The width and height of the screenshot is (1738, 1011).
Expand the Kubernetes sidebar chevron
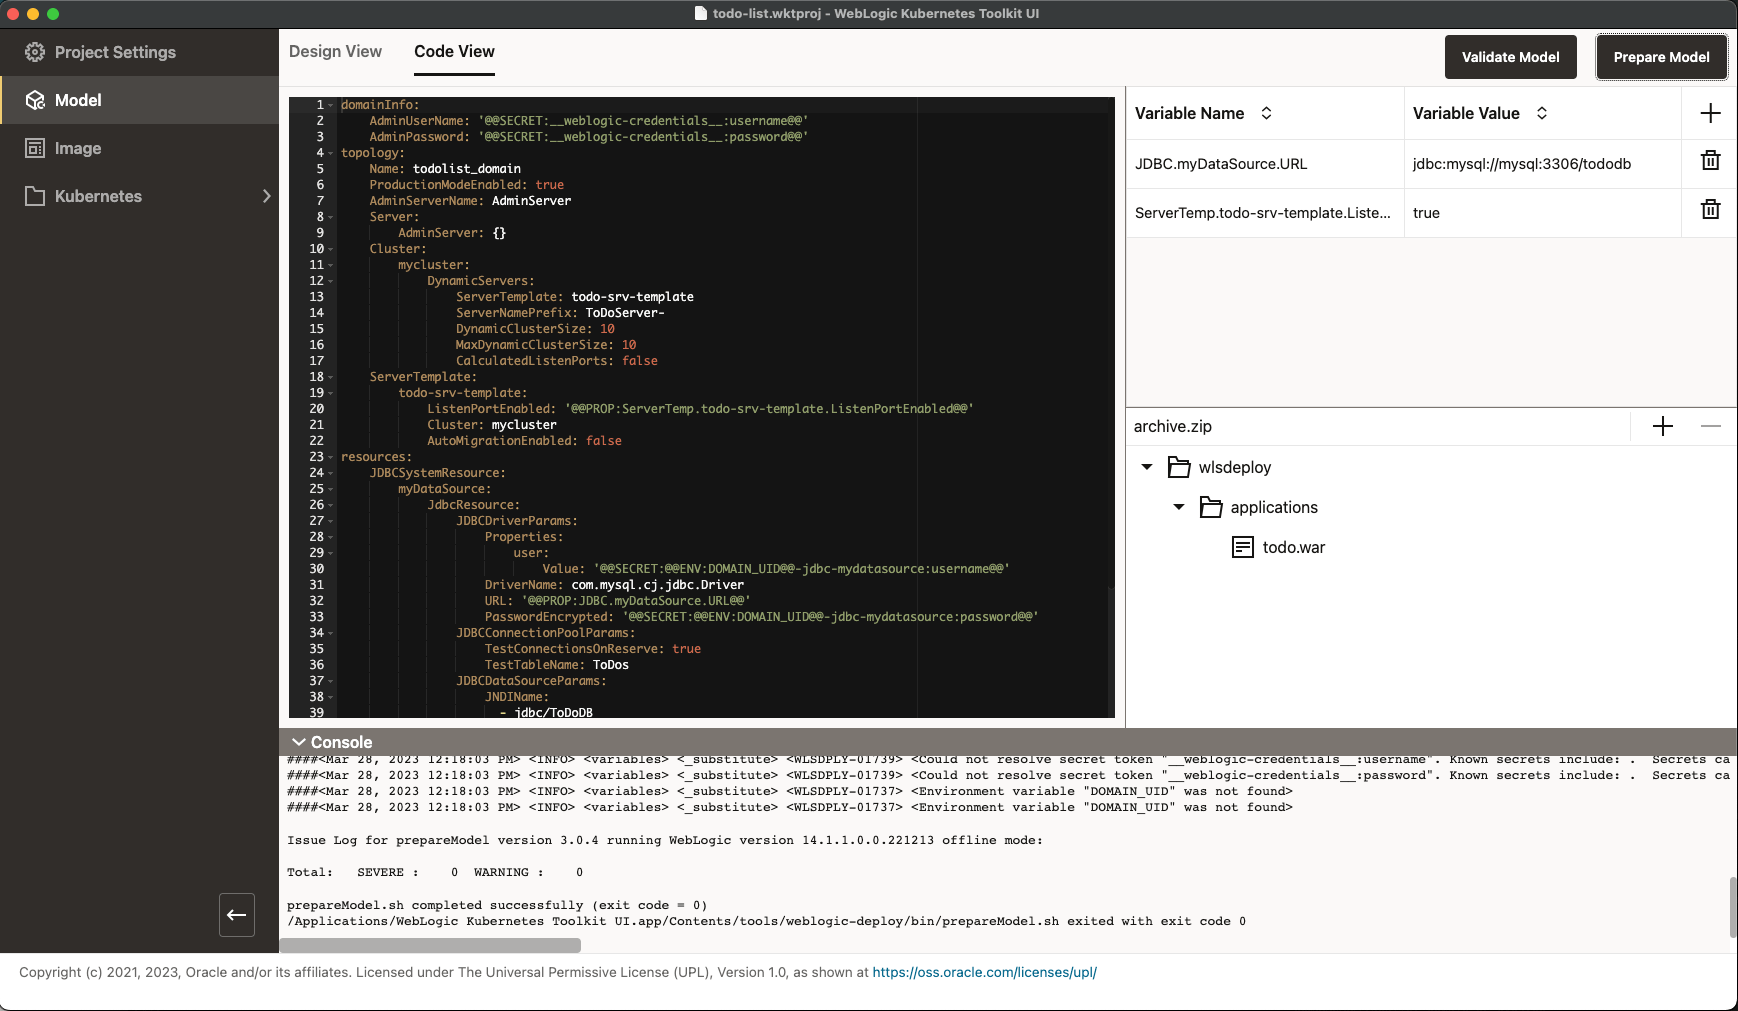click(x=266, y=196)
